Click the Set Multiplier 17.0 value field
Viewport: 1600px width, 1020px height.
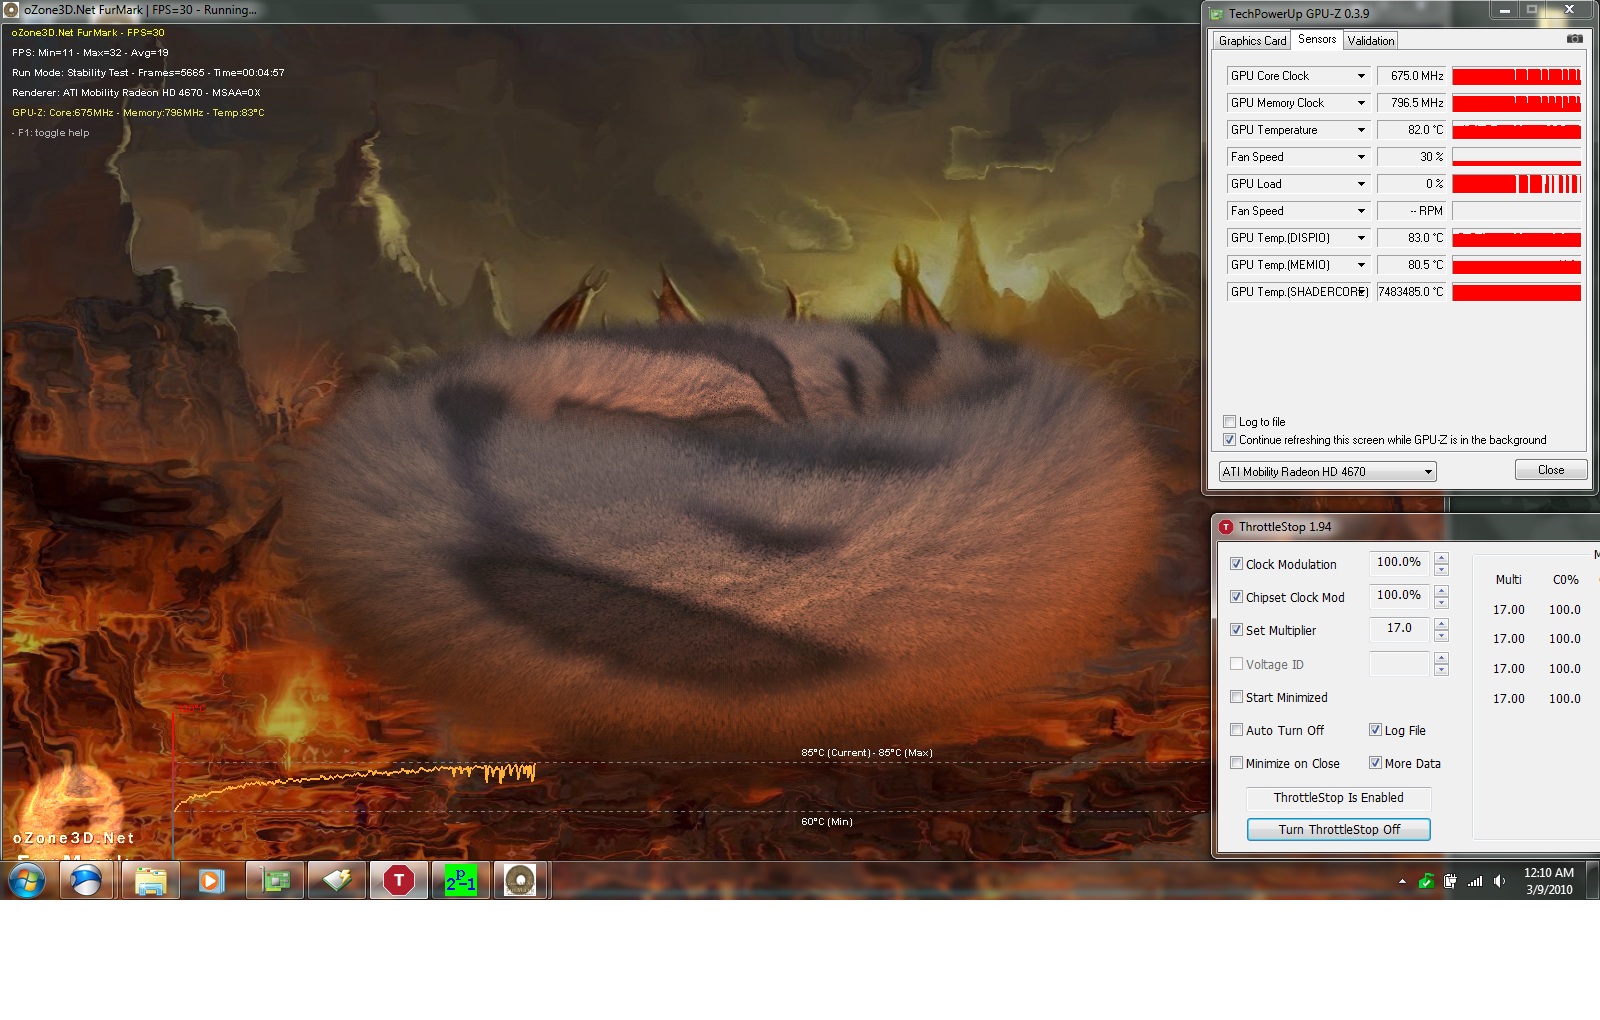(x=1399, y=629)
